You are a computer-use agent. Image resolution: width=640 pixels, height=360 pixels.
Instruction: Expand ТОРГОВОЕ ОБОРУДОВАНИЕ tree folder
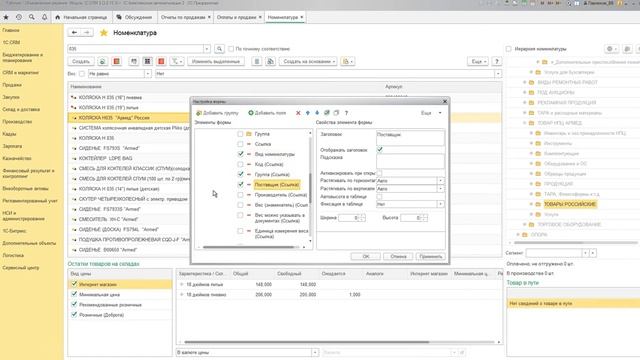[524, 225]
